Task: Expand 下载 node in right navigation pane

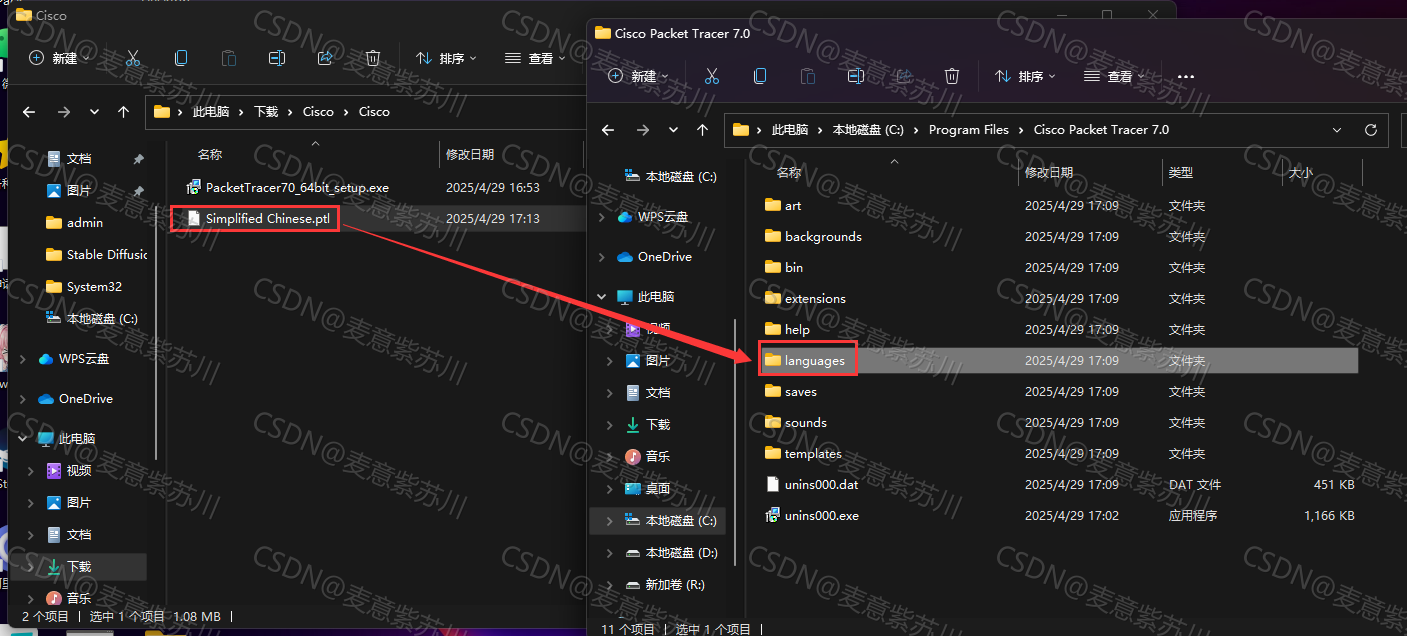Action: 609,425
